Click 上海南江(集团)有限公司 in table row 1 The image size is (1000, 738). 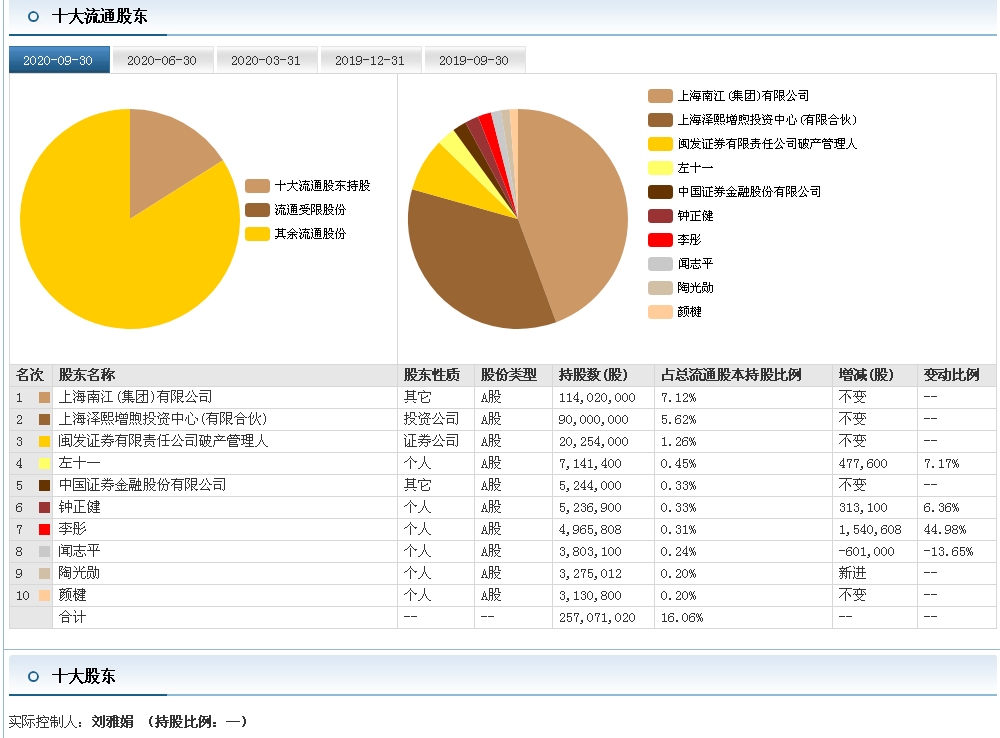135,397
